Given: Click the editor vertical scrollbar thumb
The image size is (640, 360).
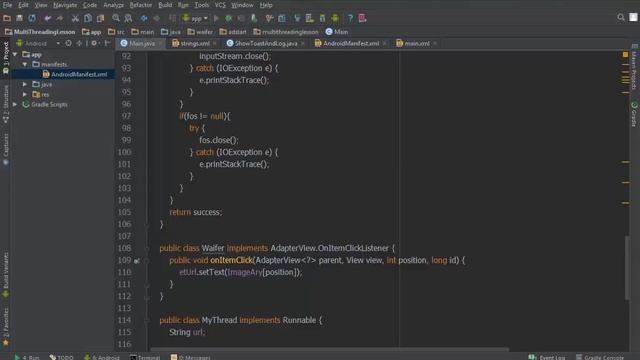Looking at the screenshot, I should click(627, 267).
